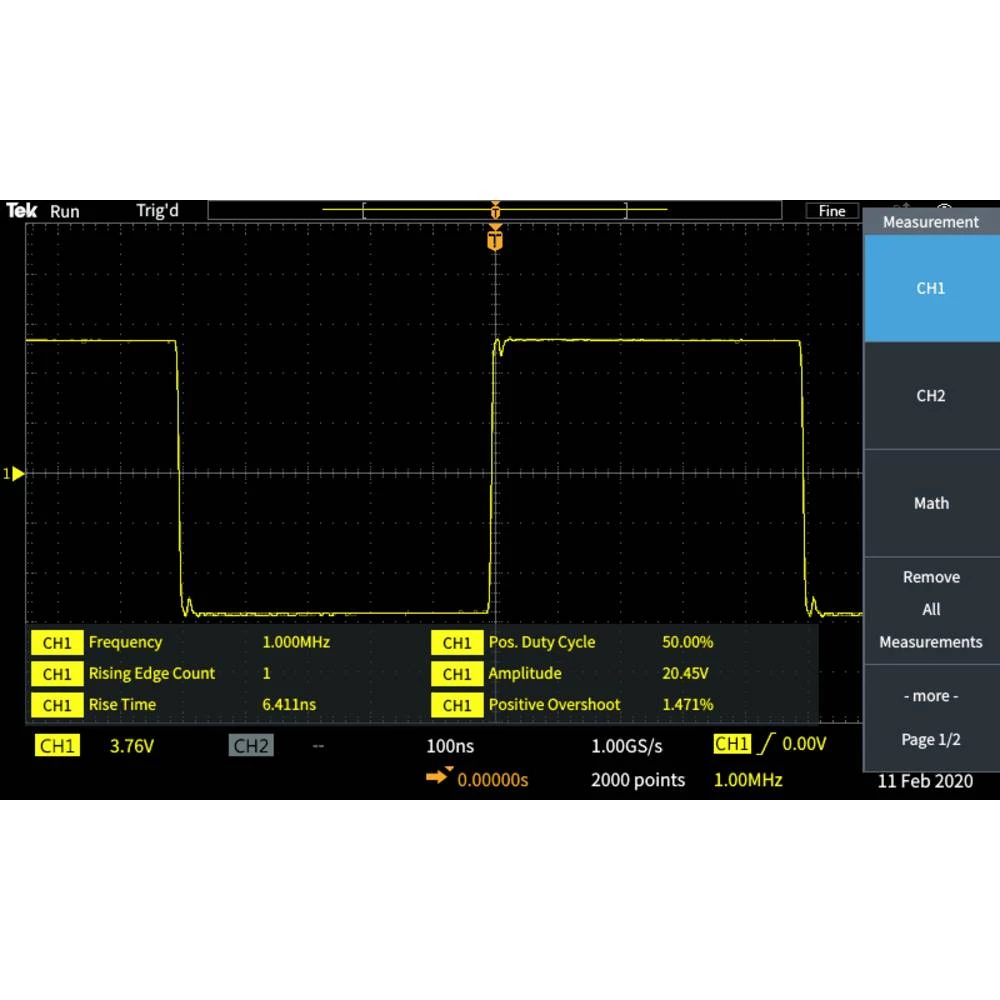The width and height of the screenshot is (1000, 1000).
Task: Click the CH1 badge beside Amplitude
Action: click(x=456, y=674)
